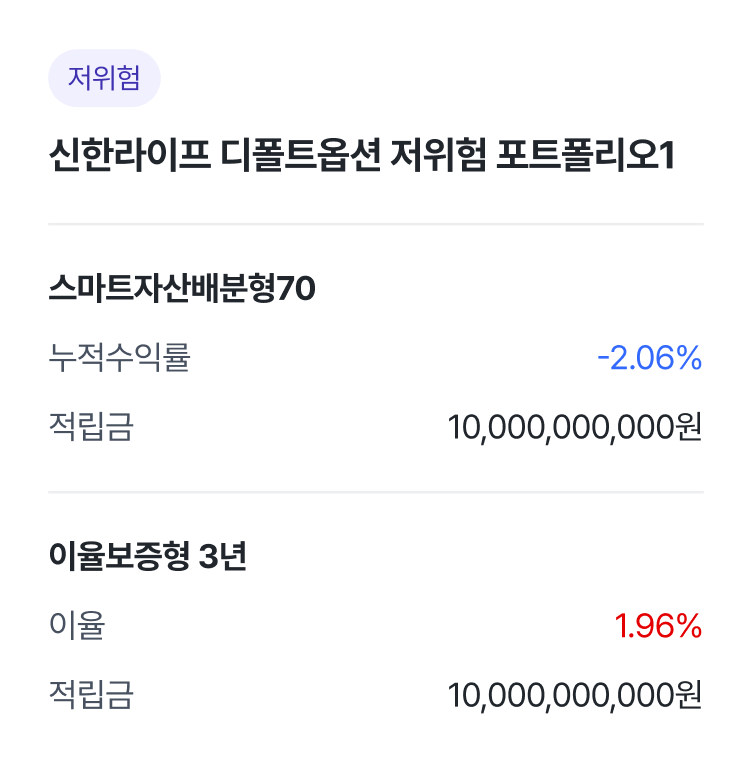Select the 10,000,000,000원 amount under 이율보증형 3년

point(575,695)
